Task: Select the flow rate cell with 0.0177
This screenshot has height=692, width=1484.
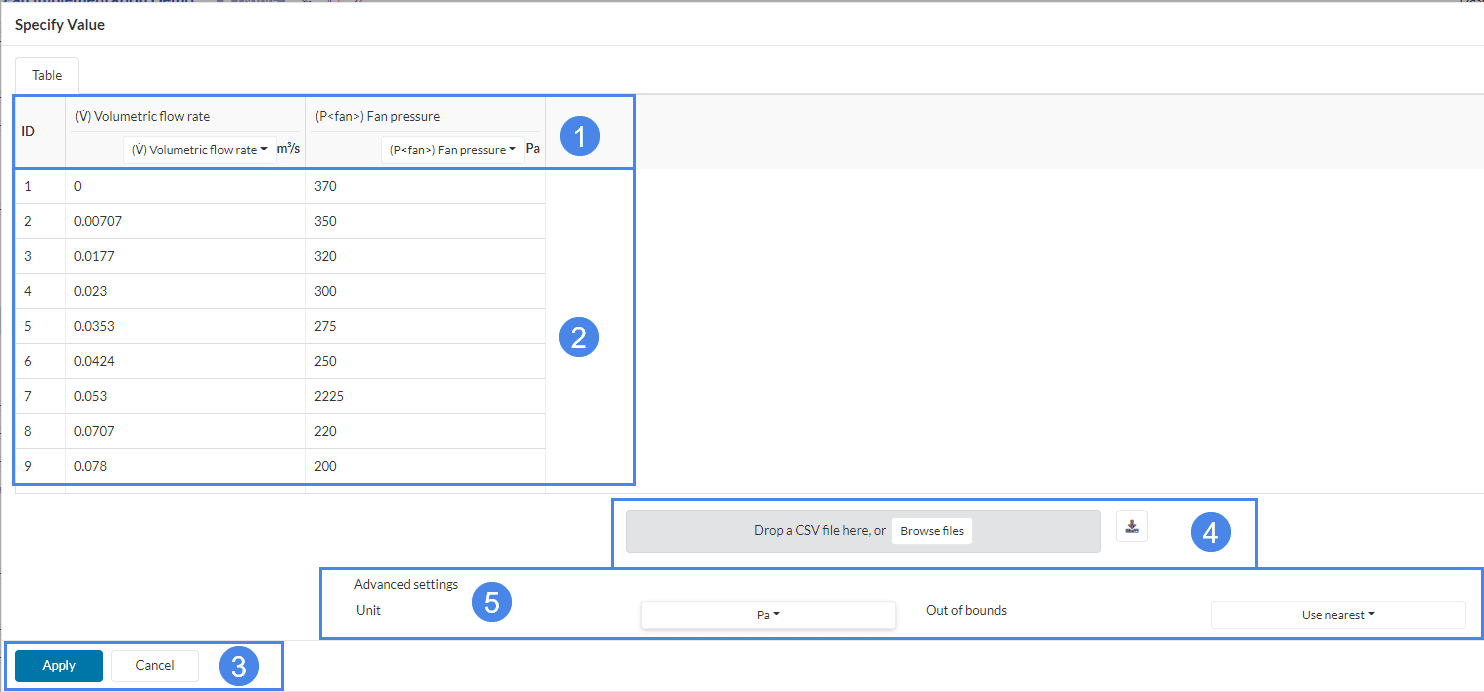Action: coord(185,256)
